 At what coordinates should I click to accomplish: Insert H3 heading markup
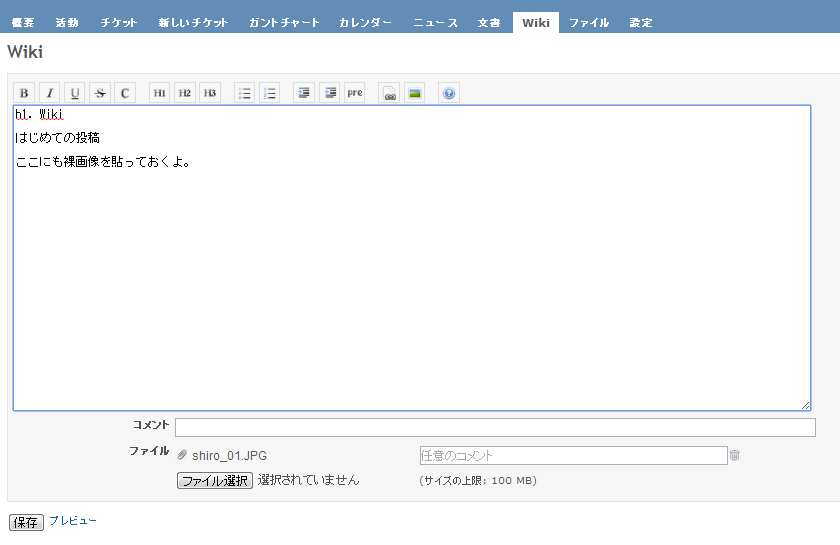(x=210, y=93)
